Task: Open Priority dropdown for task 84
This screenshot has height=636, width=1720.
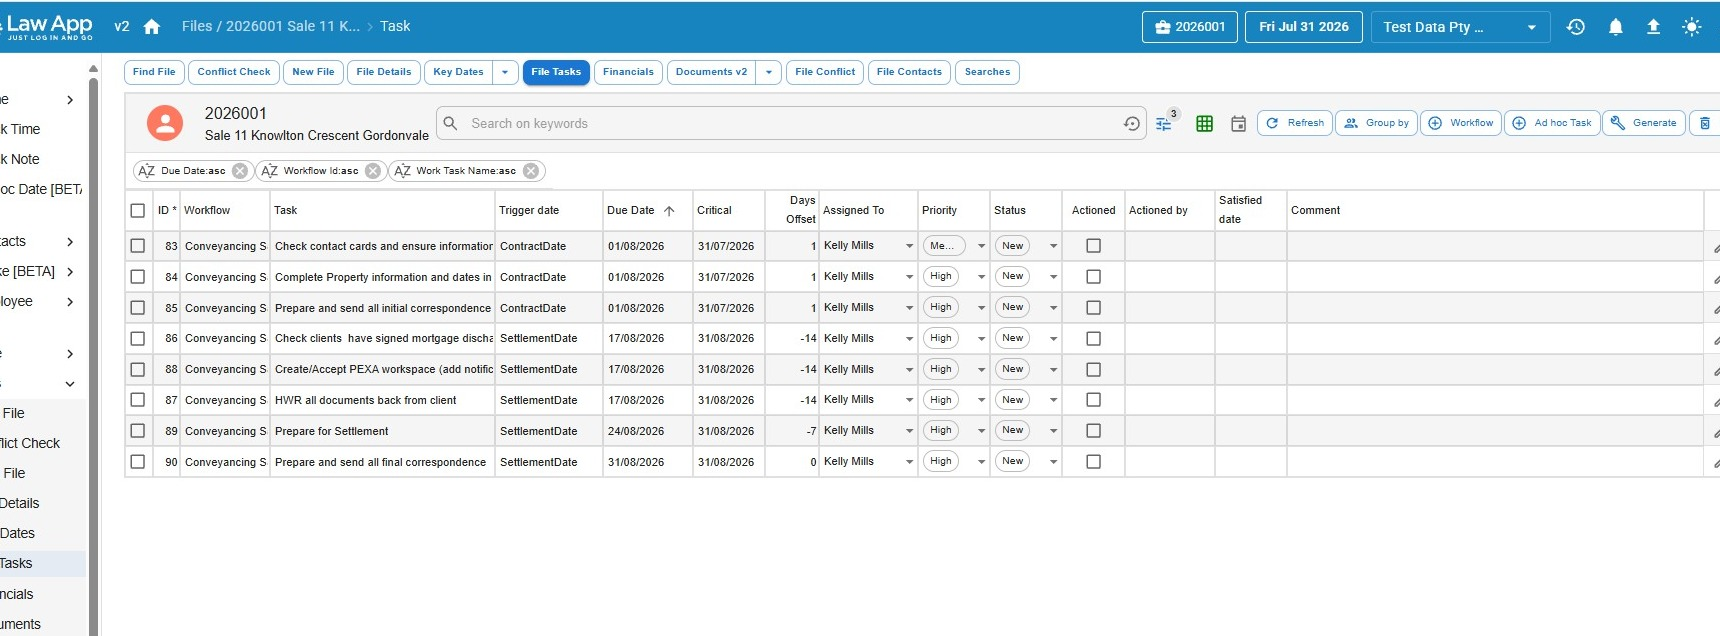Action: (x=981, y=277)
